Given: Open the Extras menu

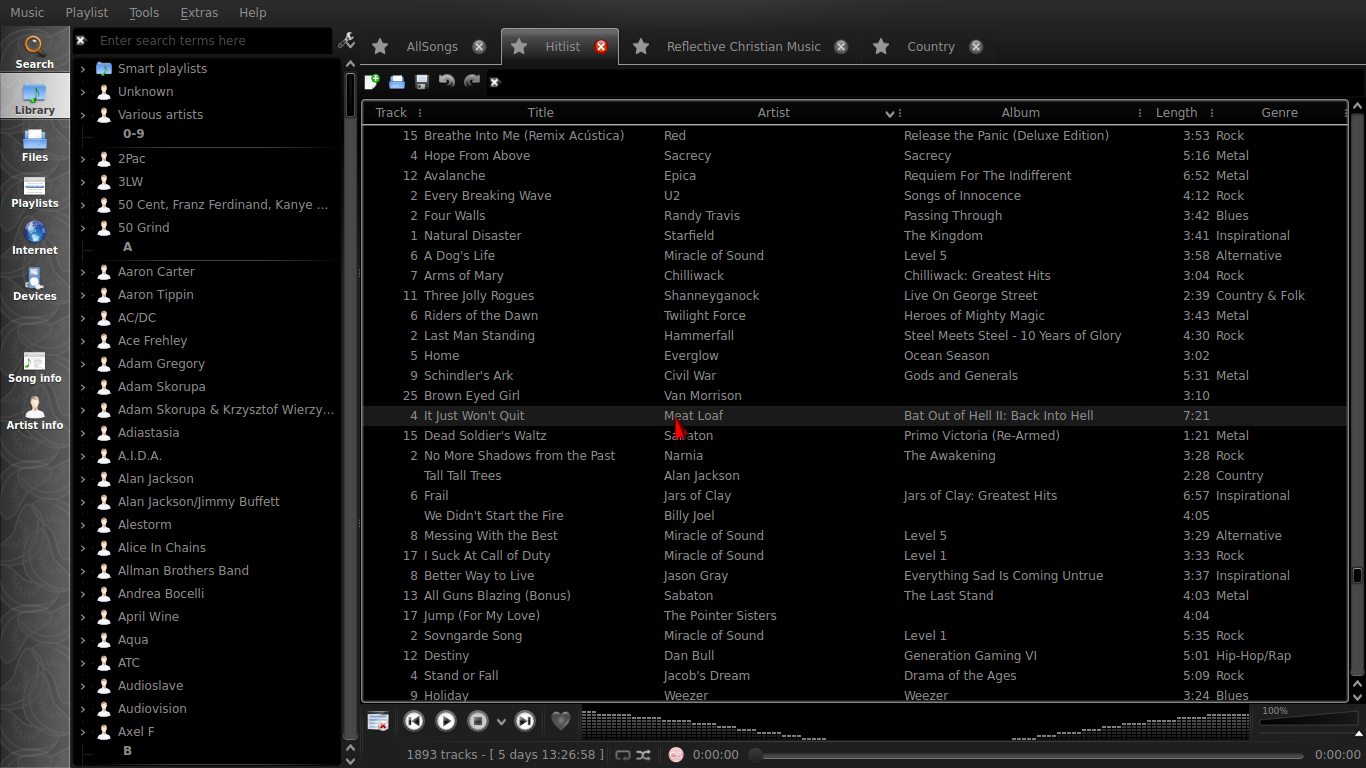Looking at the screenshot, I should pyautogui.click(x=199, y=13).
